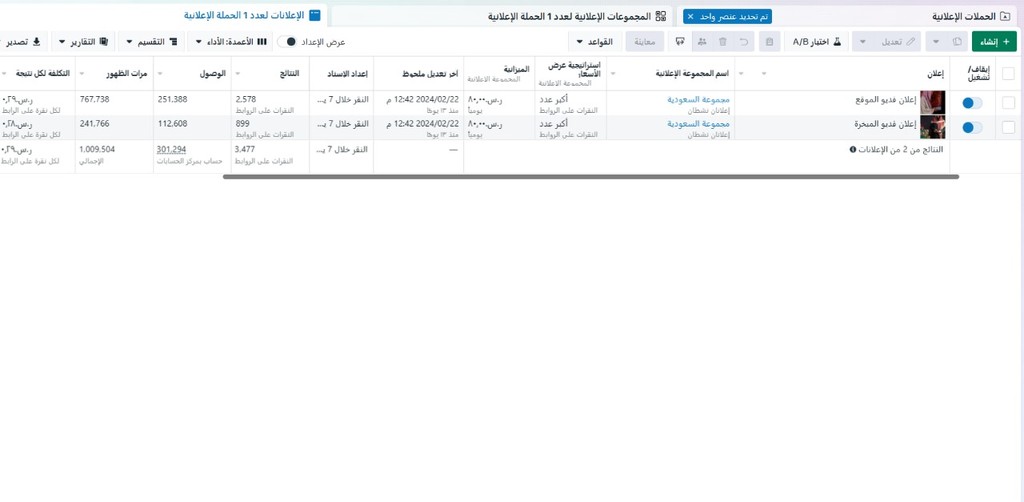Check the box for إعلان فديو المبخرة
1024x502 pixels.
click(x=1008, y=127)
